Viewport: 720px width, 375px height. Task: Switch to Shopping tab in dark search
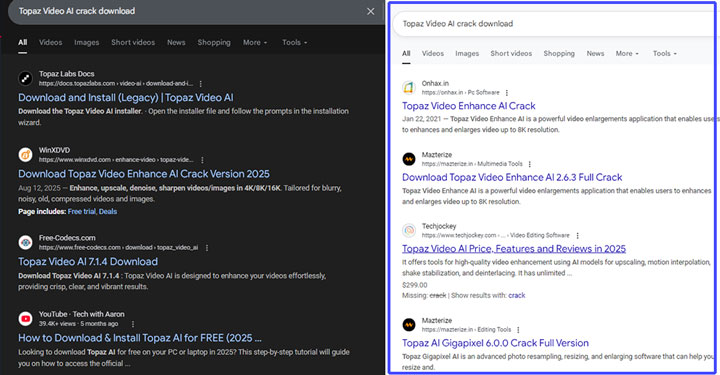214,42
